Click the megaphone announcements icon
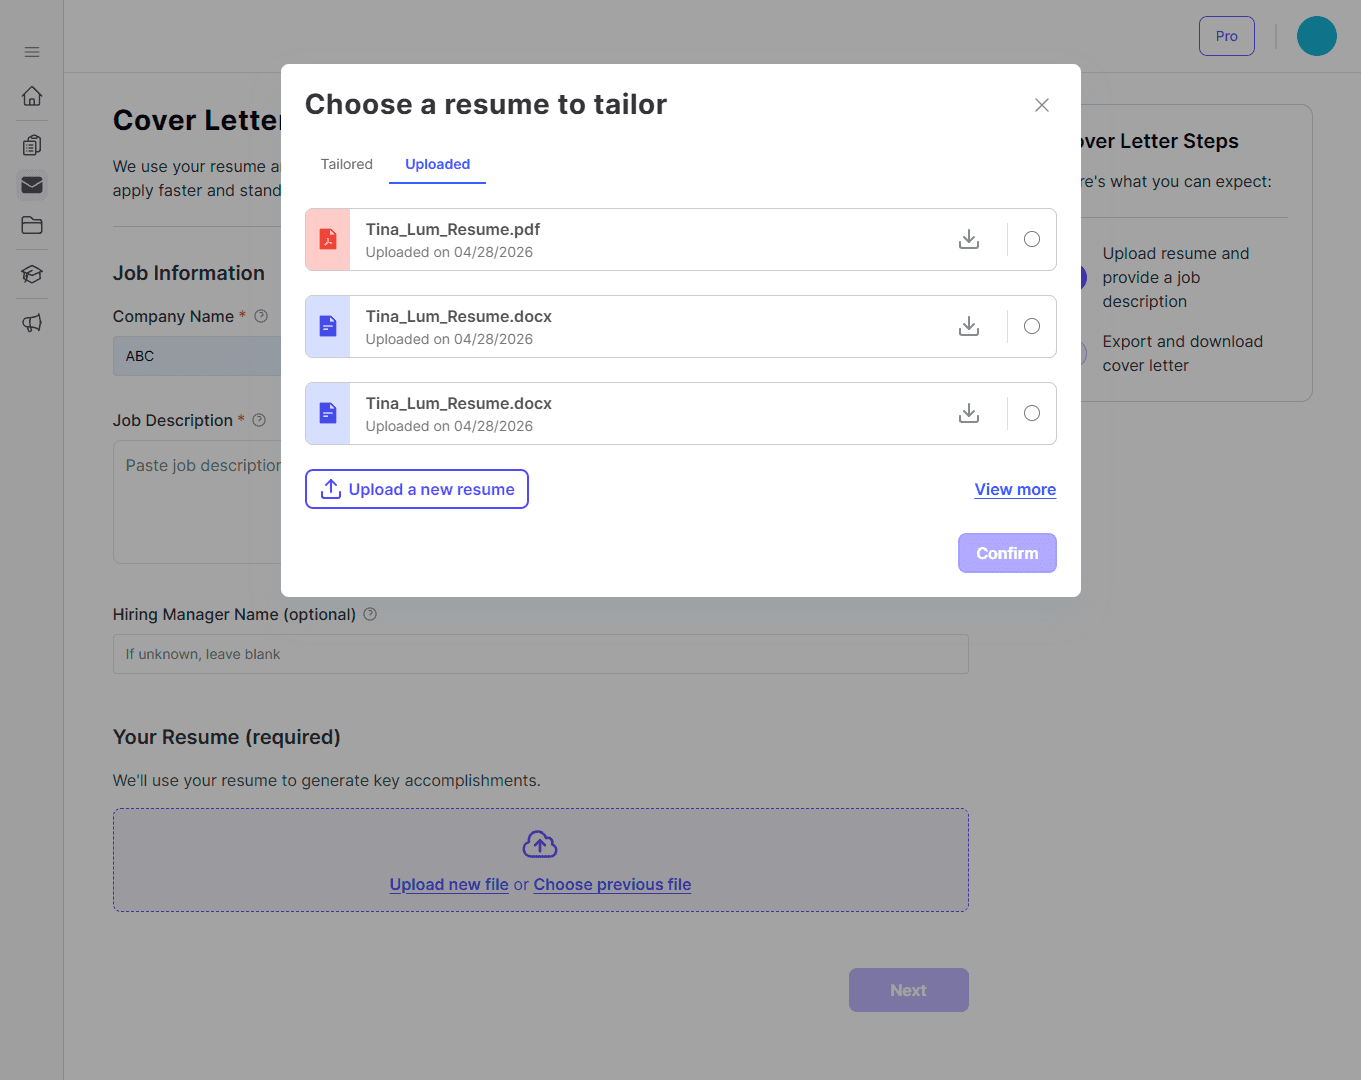 [32, 323]
